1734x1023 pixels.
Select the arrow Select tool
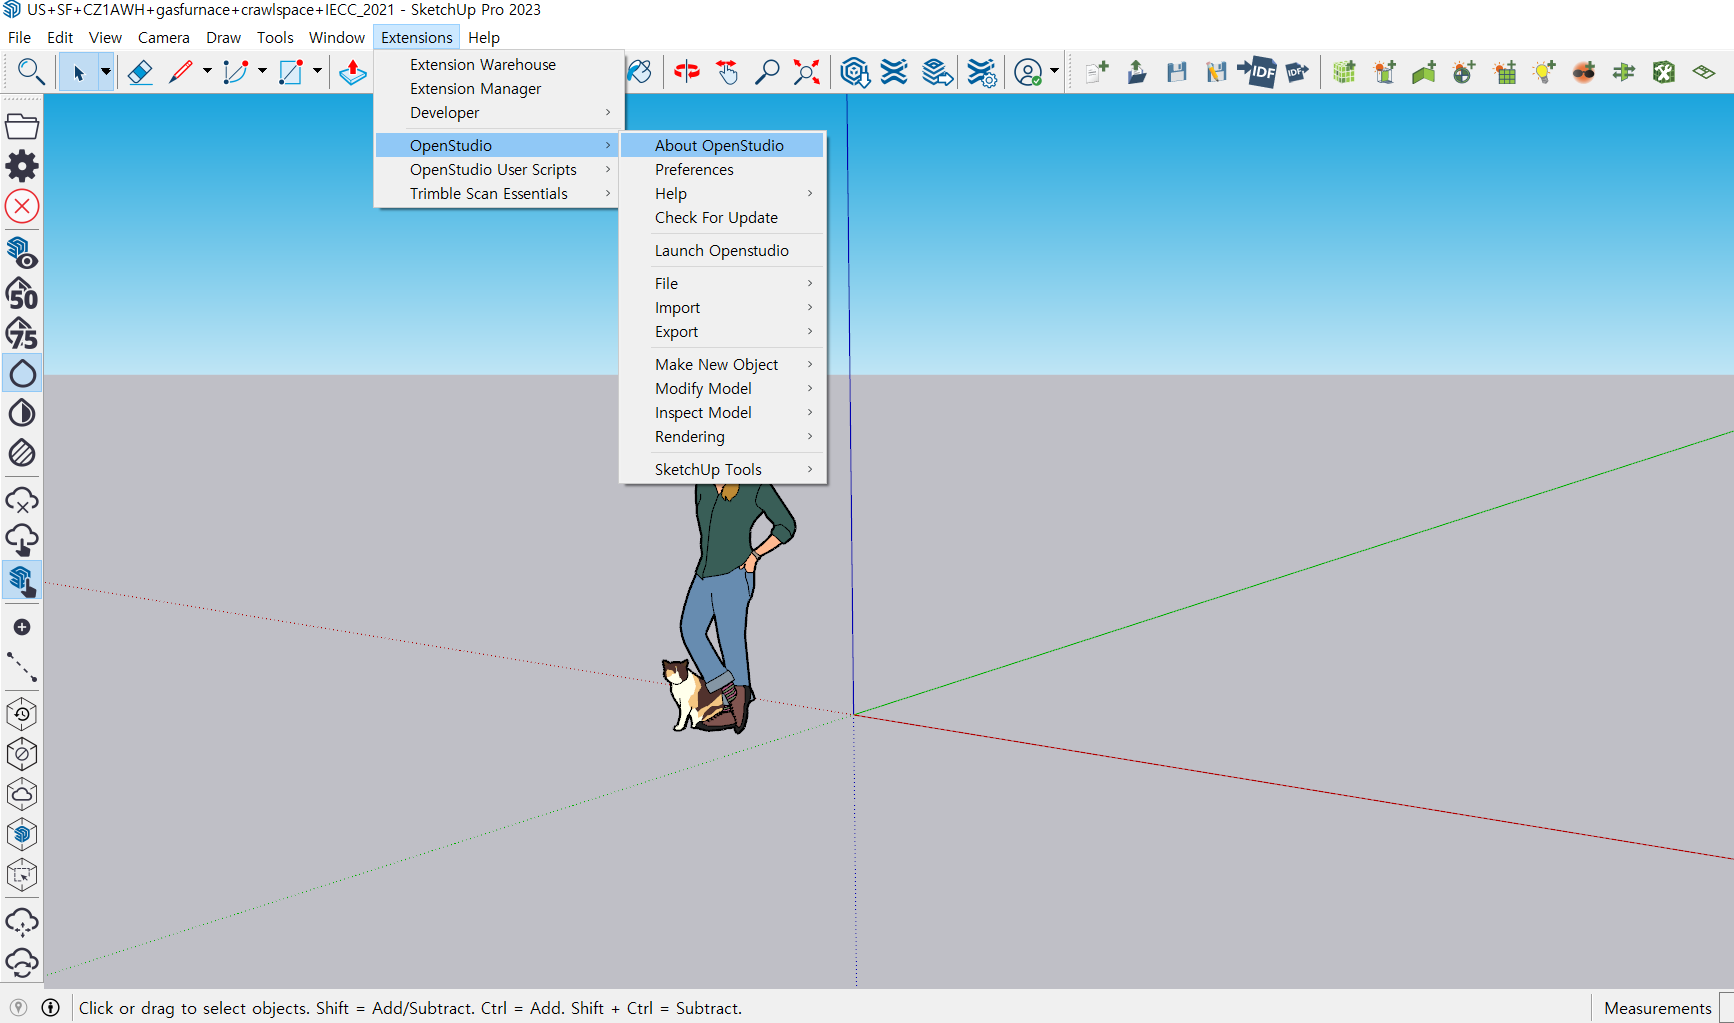(79, 72)
